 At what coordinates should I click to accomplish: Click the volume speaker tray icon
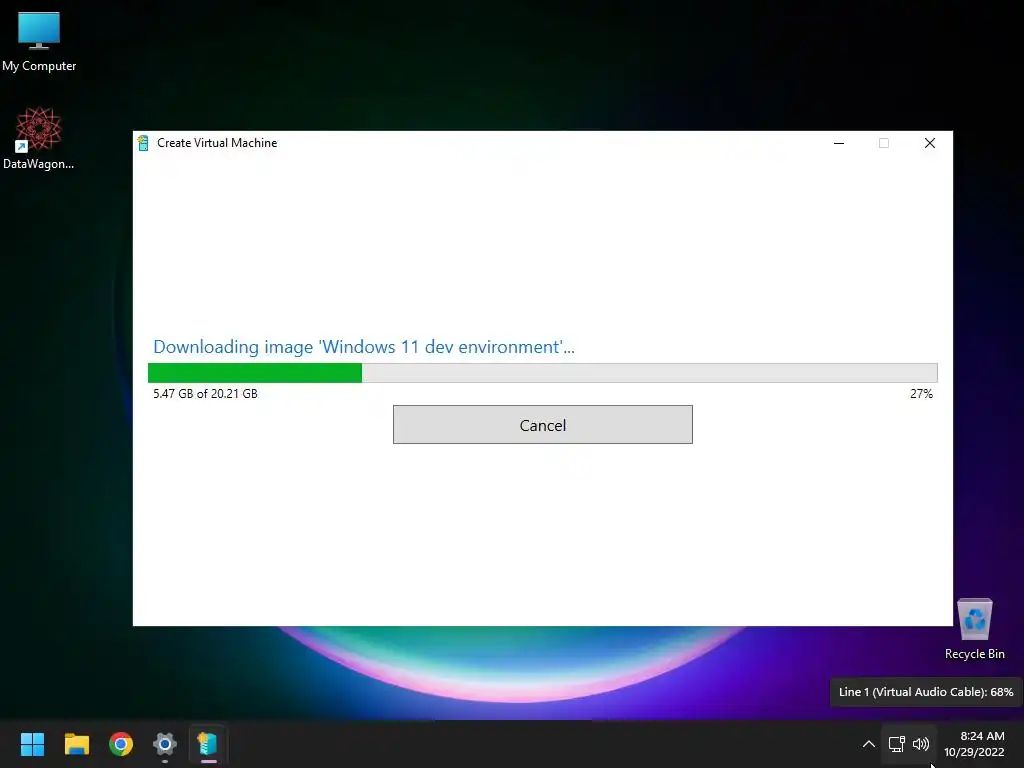[921, 744]
